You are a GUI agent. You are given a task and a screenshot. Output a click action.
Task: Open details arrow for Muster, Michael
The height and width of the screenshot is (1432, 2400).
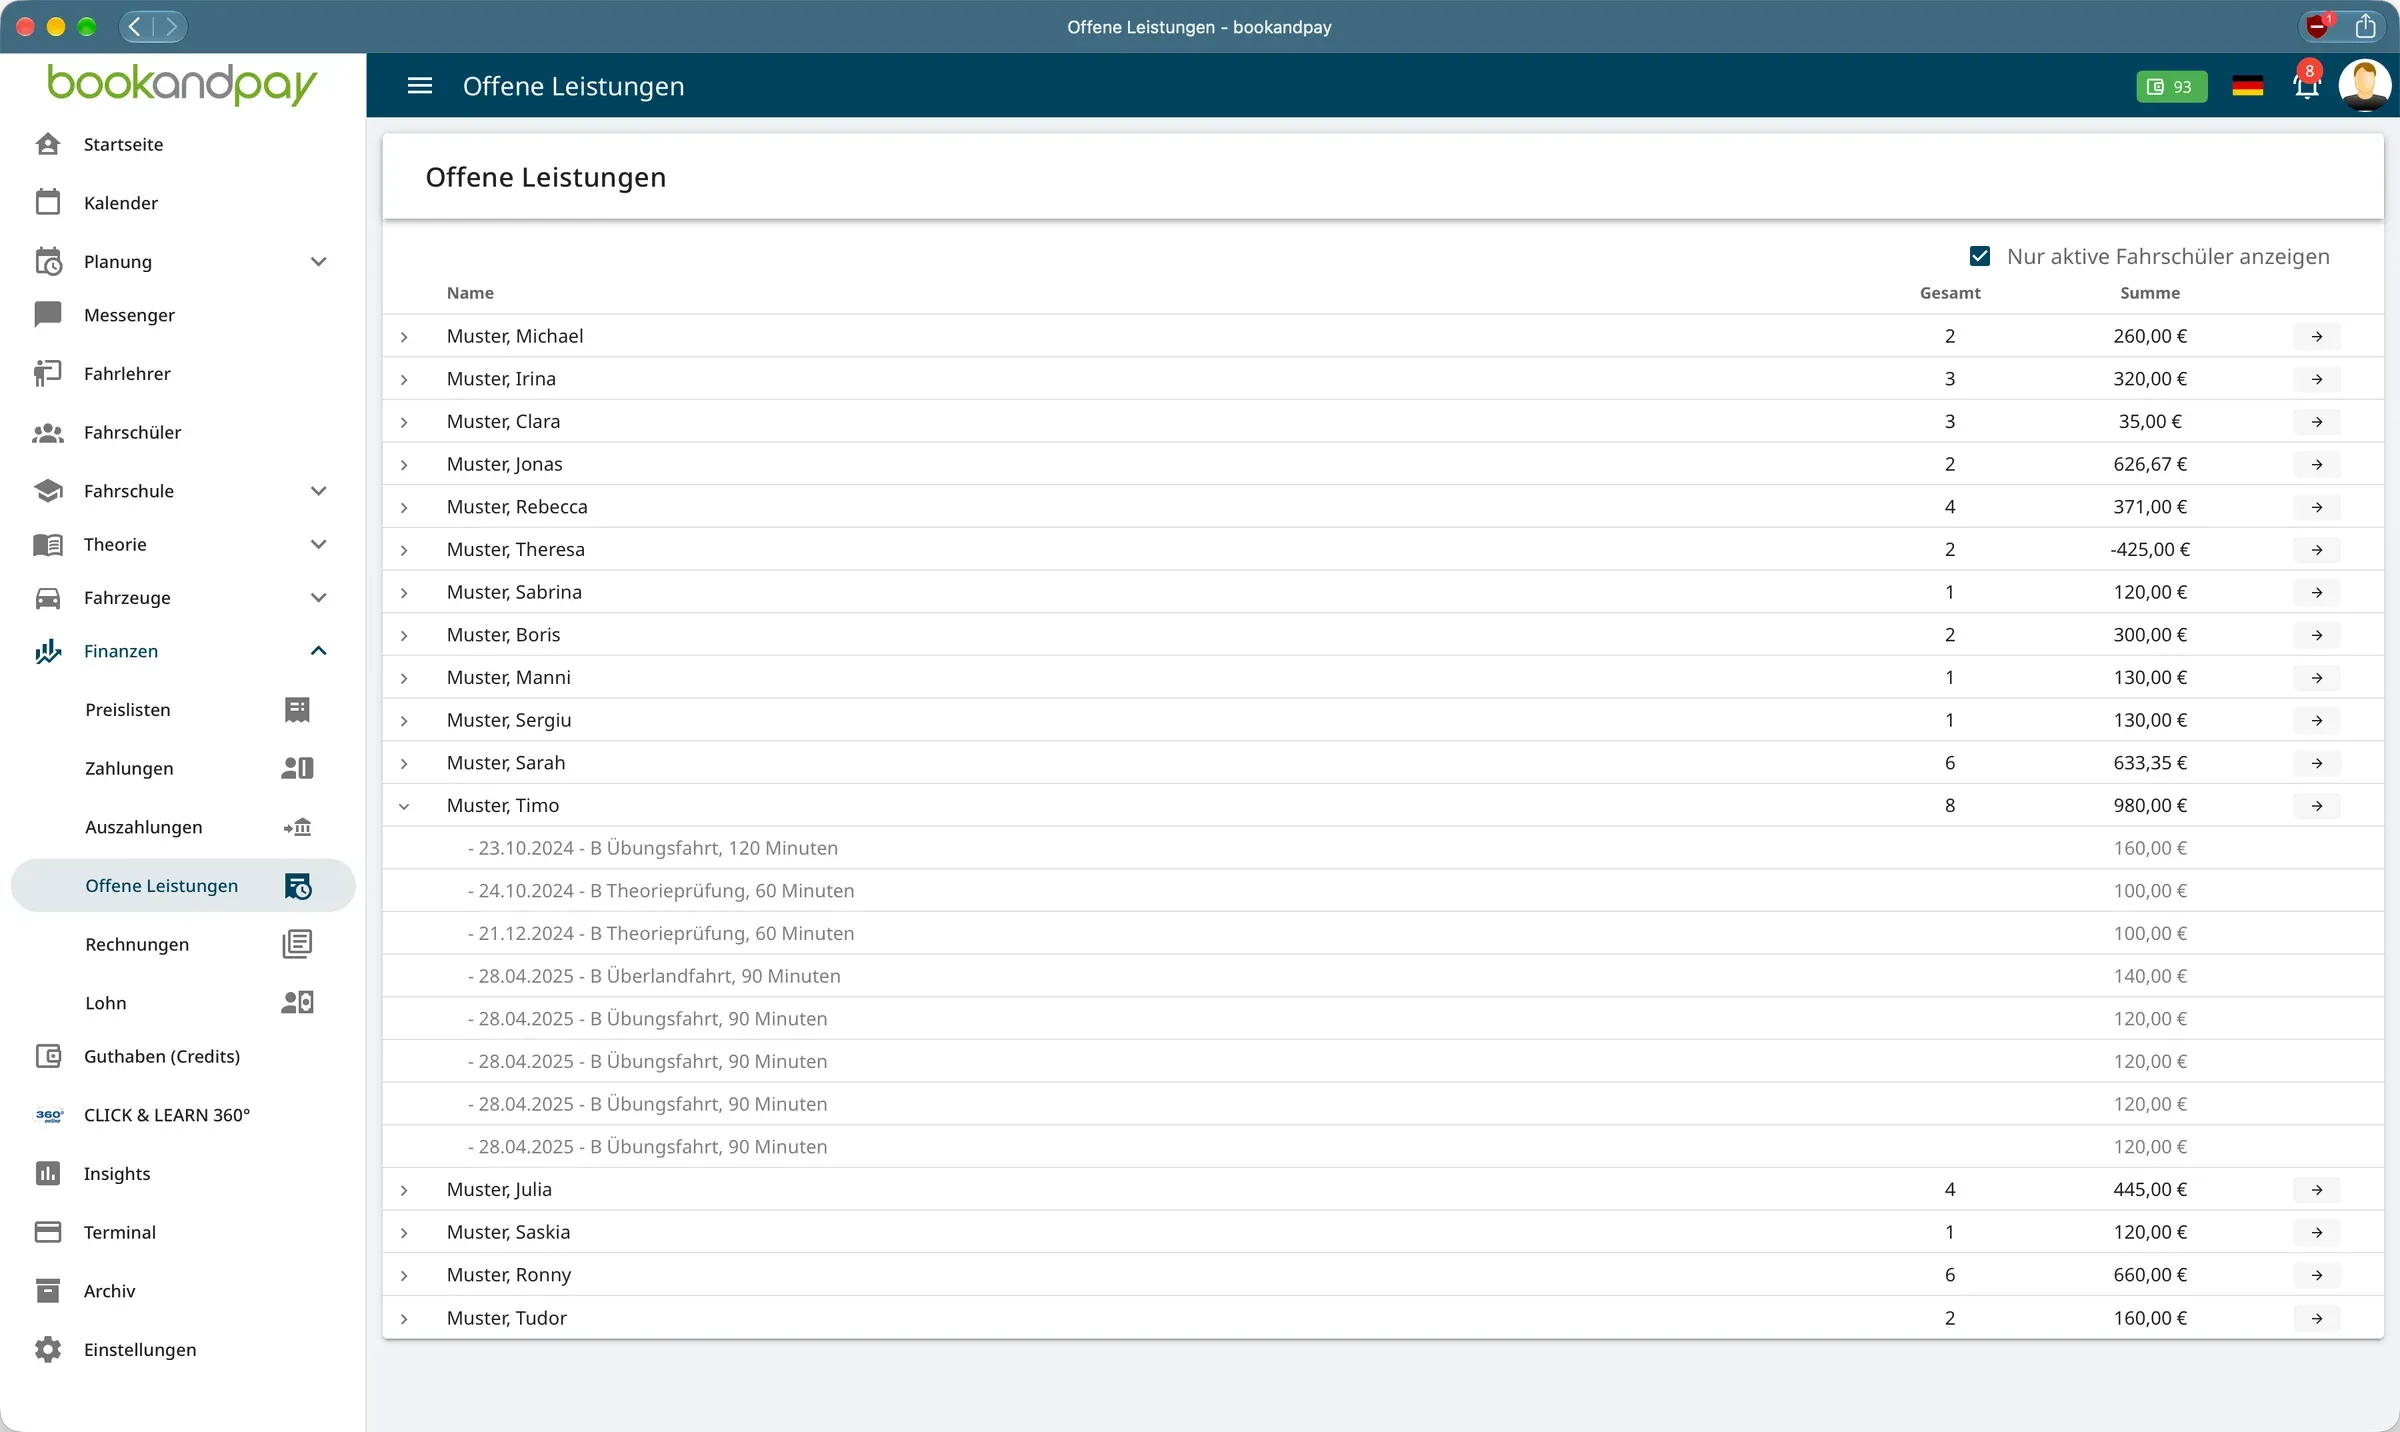[2316, 337]
